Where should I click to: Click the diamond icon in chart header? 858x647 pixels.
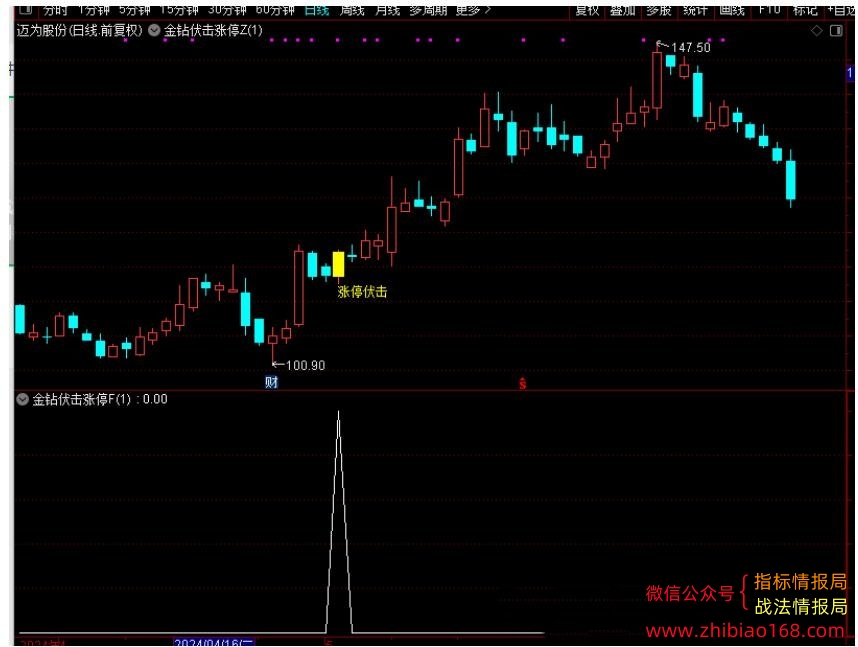[816, 31]
